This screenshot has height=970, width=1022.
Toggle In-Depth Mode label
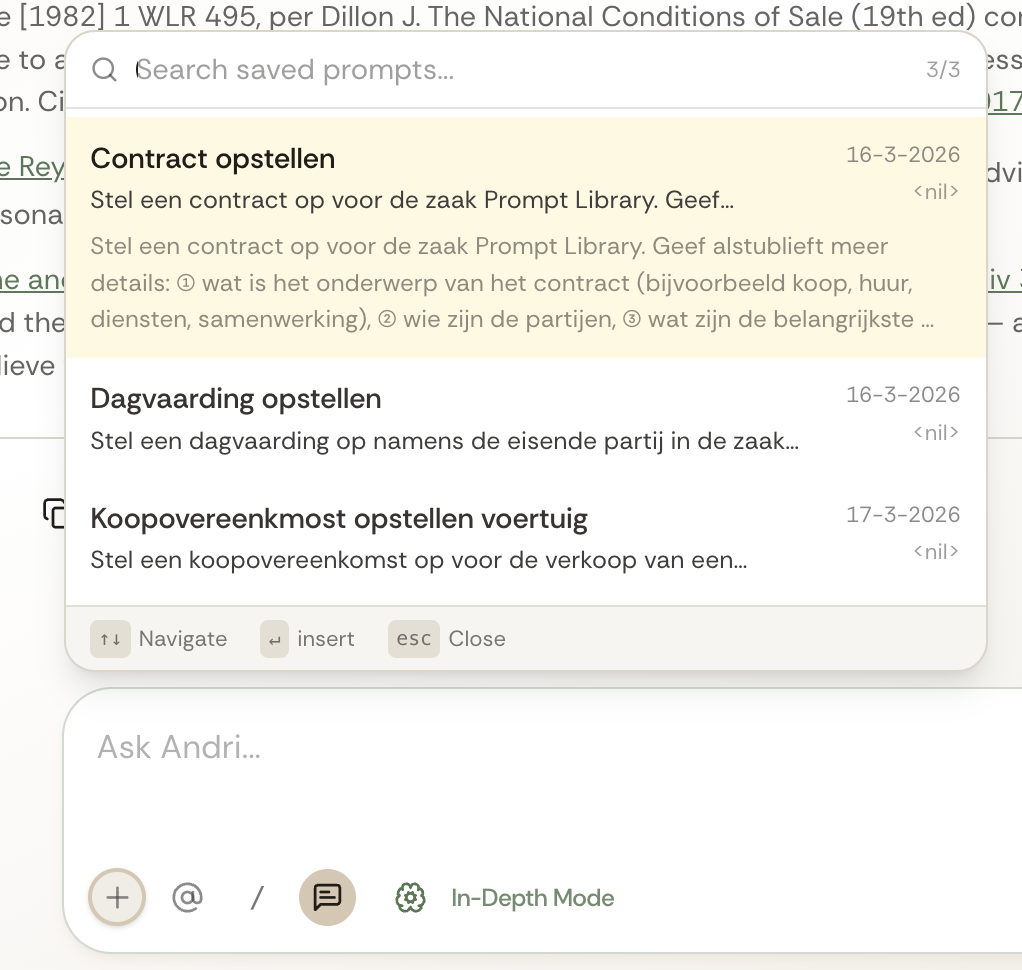(x=532, y=898)
